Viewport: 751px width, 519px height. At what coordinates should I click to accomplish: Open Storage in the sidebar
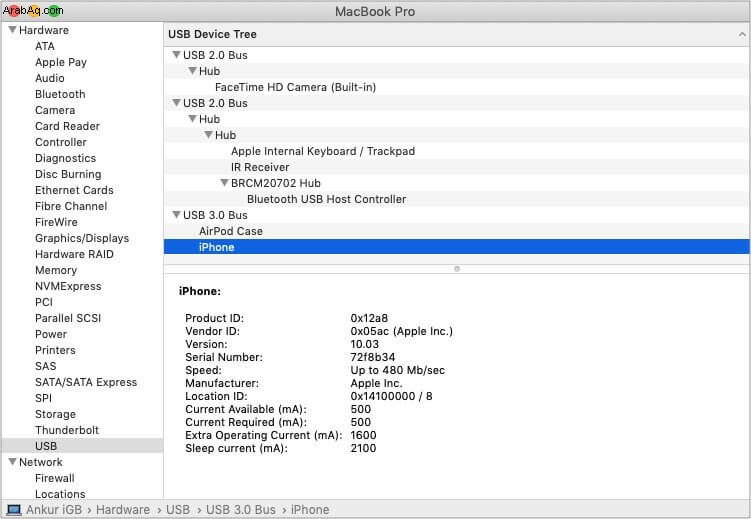(55, 414)
